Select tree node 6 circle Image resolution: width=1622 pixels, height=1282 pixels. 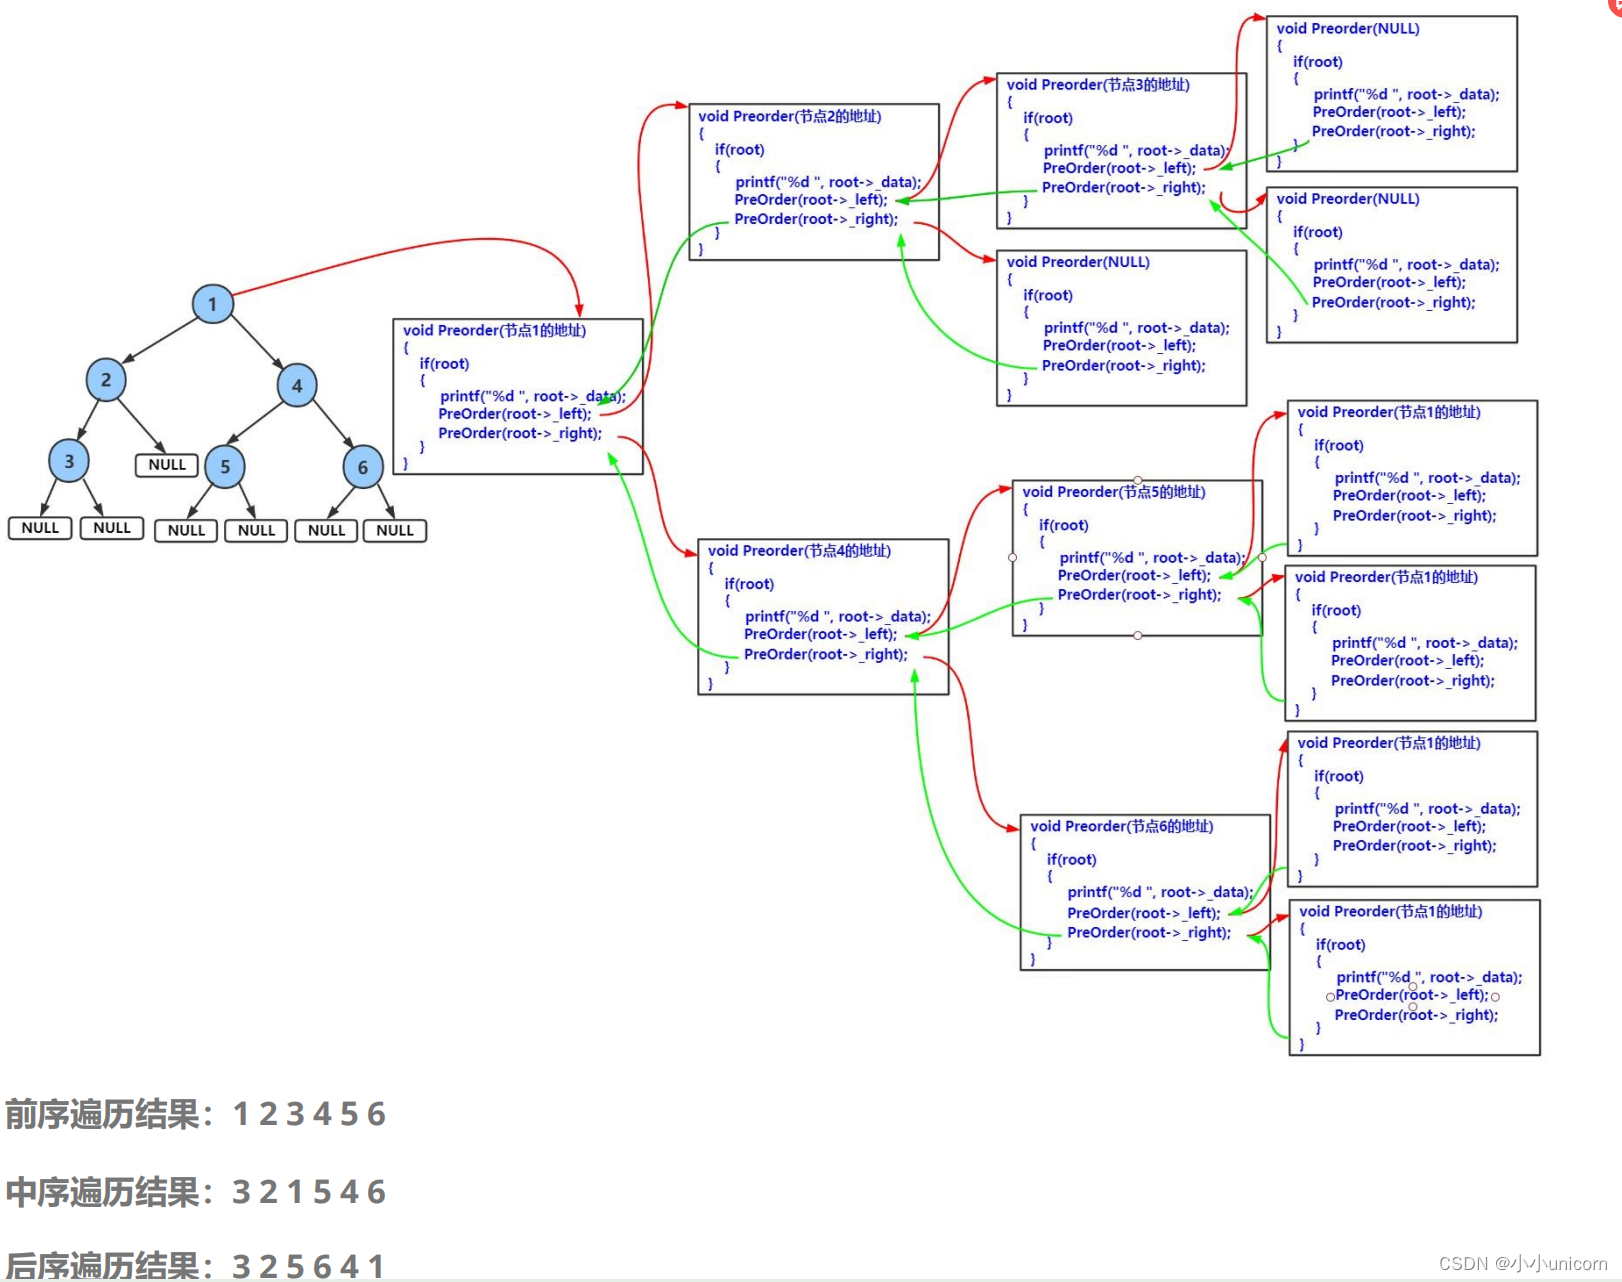(363, 467)
